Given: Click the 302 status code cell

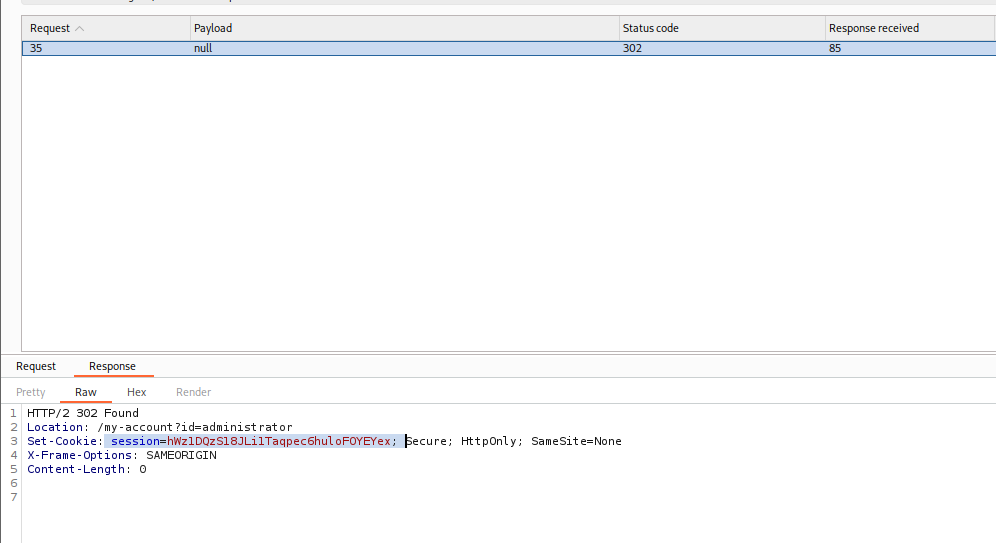Looking at the screenshot, I should (x=632, y=48).
